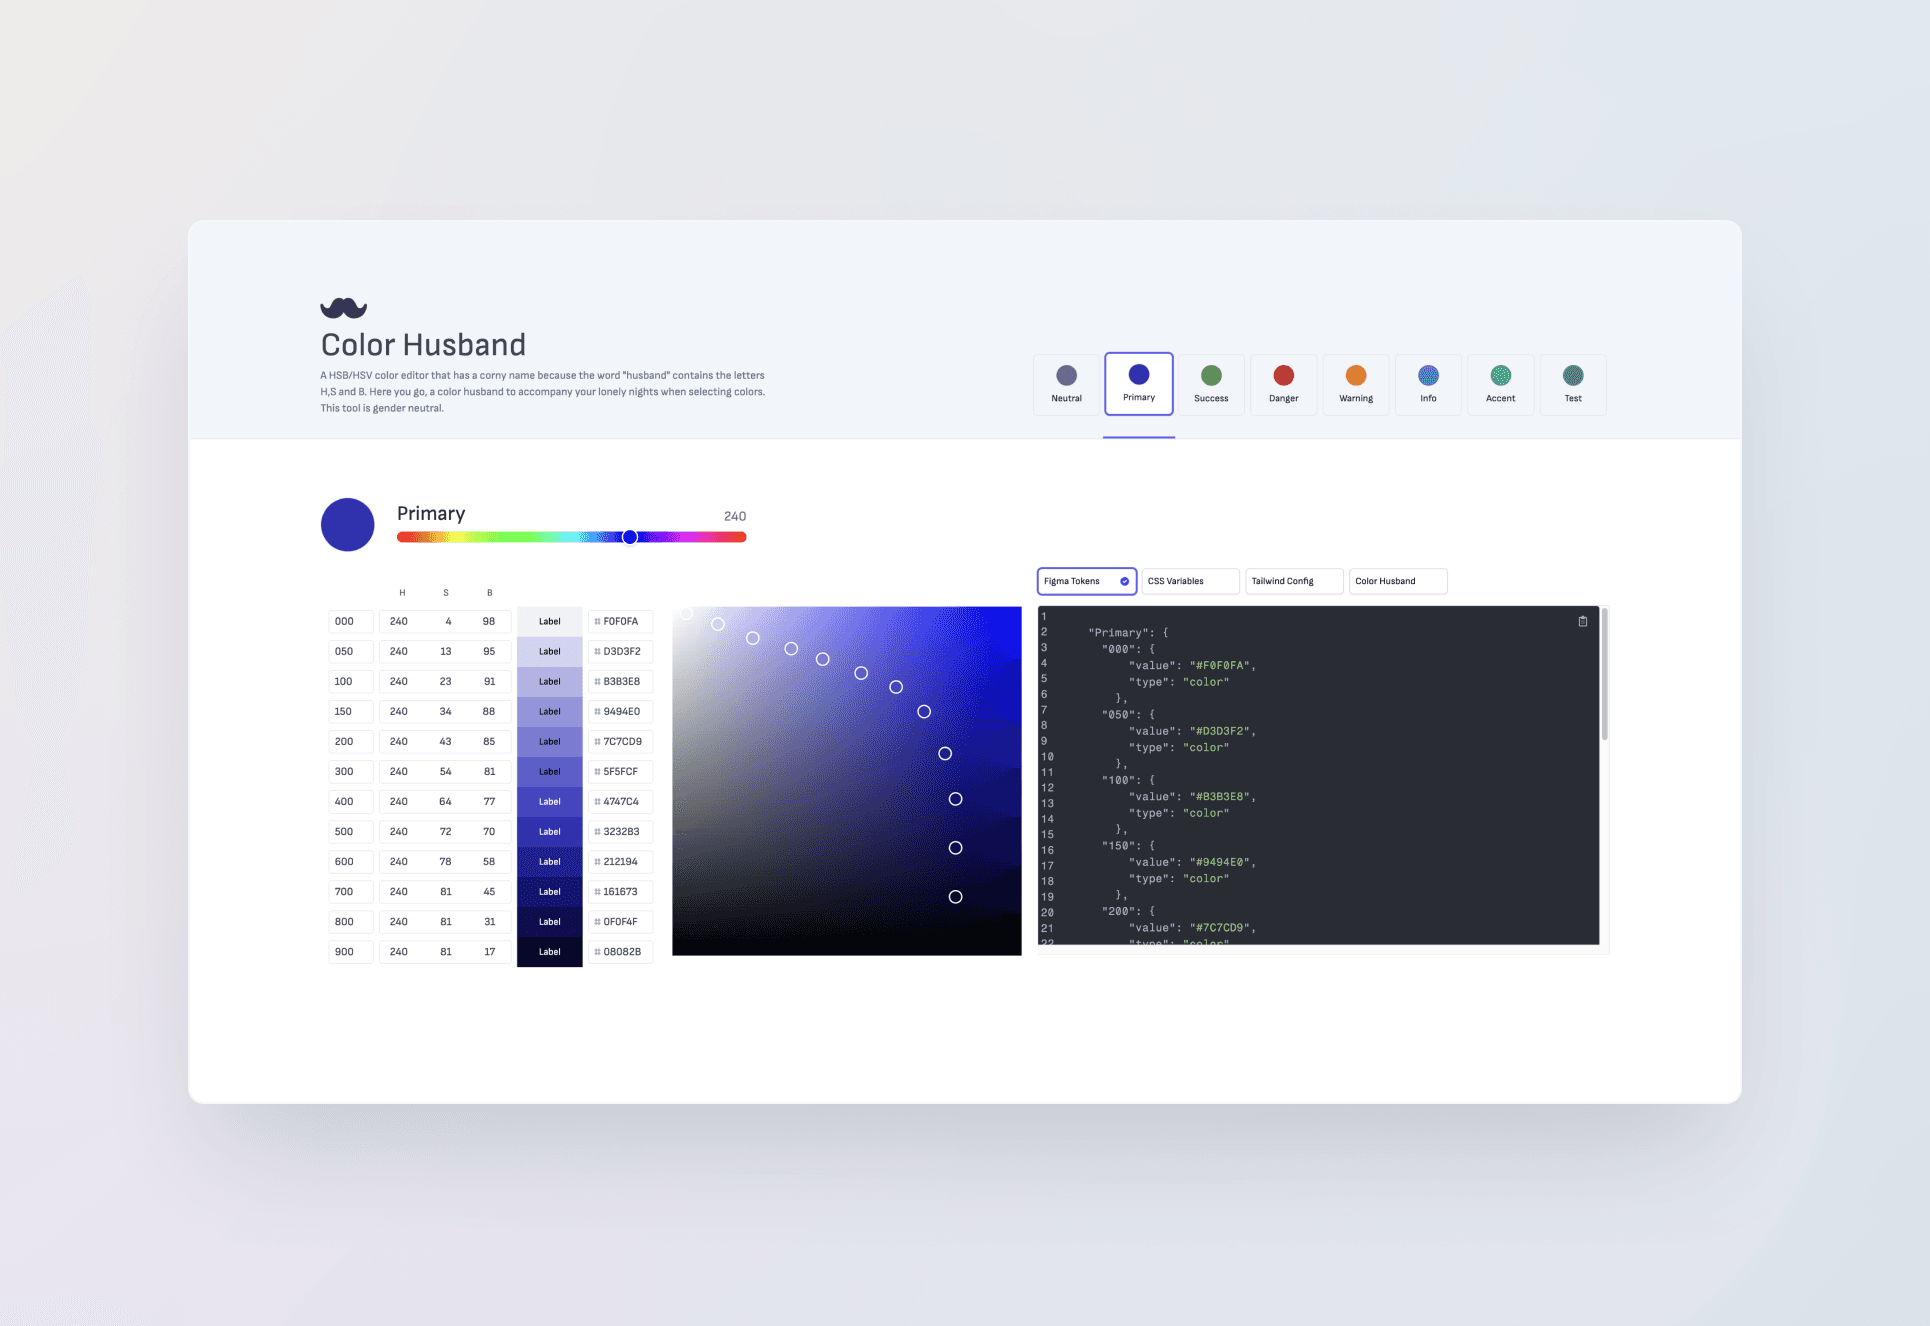Click the 900 shade name field
Image resolution: width=1930 pixels, height=1326 pixels.
(351, 951)
